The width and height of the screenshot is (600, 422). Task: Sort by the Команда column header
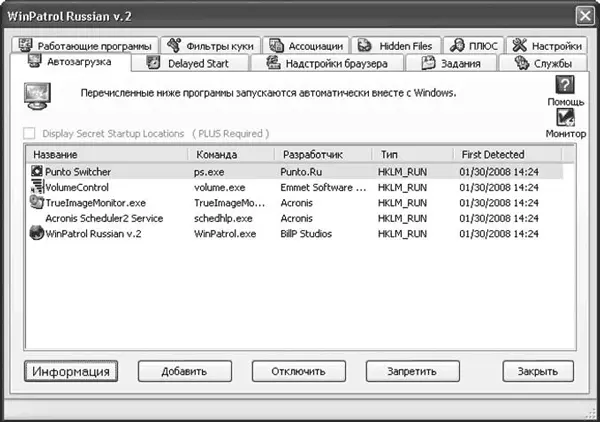232,155
